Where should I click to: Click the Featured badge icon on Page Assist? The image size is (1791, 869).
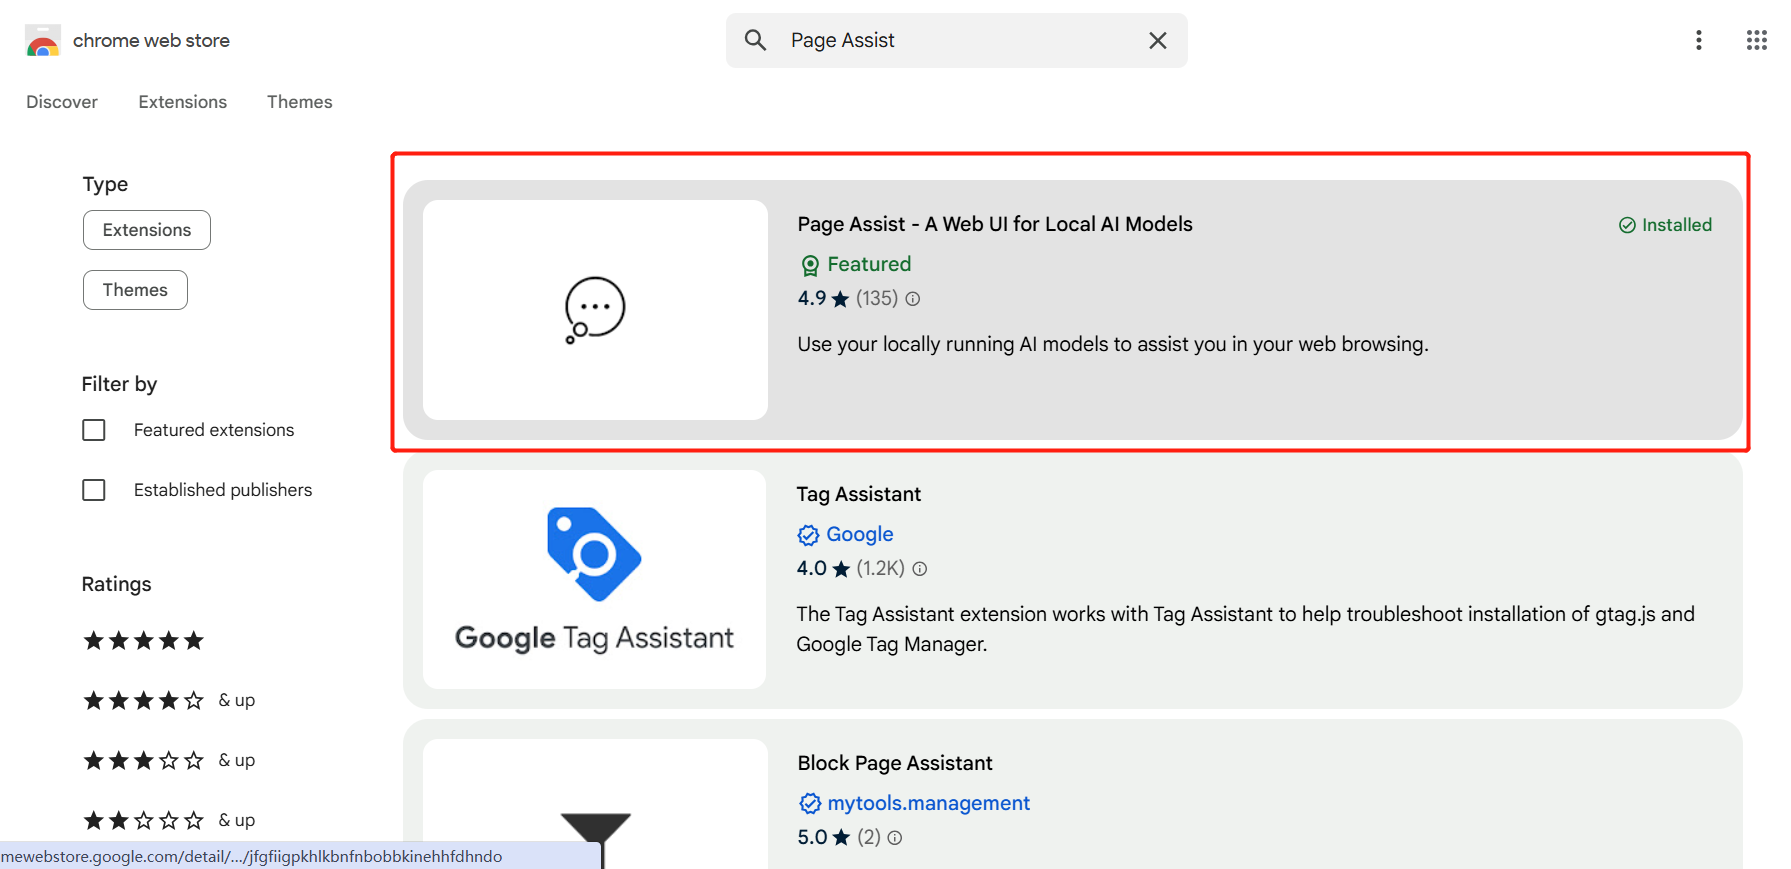point(810,265)
